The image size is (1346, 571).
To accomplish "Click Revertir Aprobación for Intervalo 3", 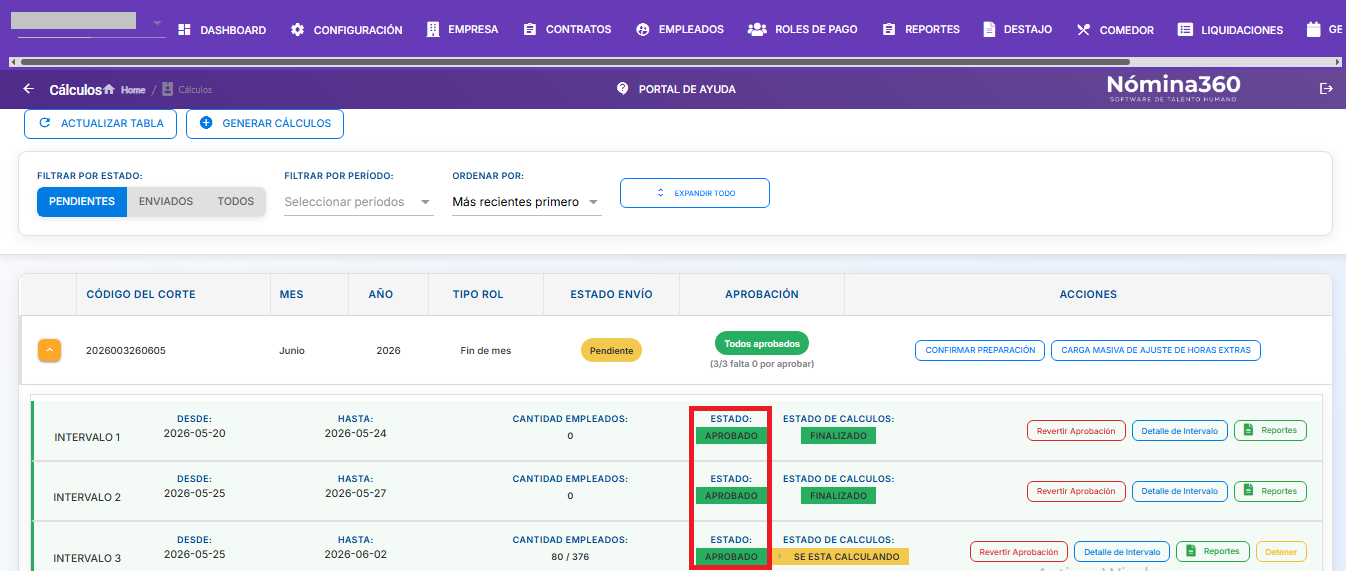I will [x=1019, y=552].
